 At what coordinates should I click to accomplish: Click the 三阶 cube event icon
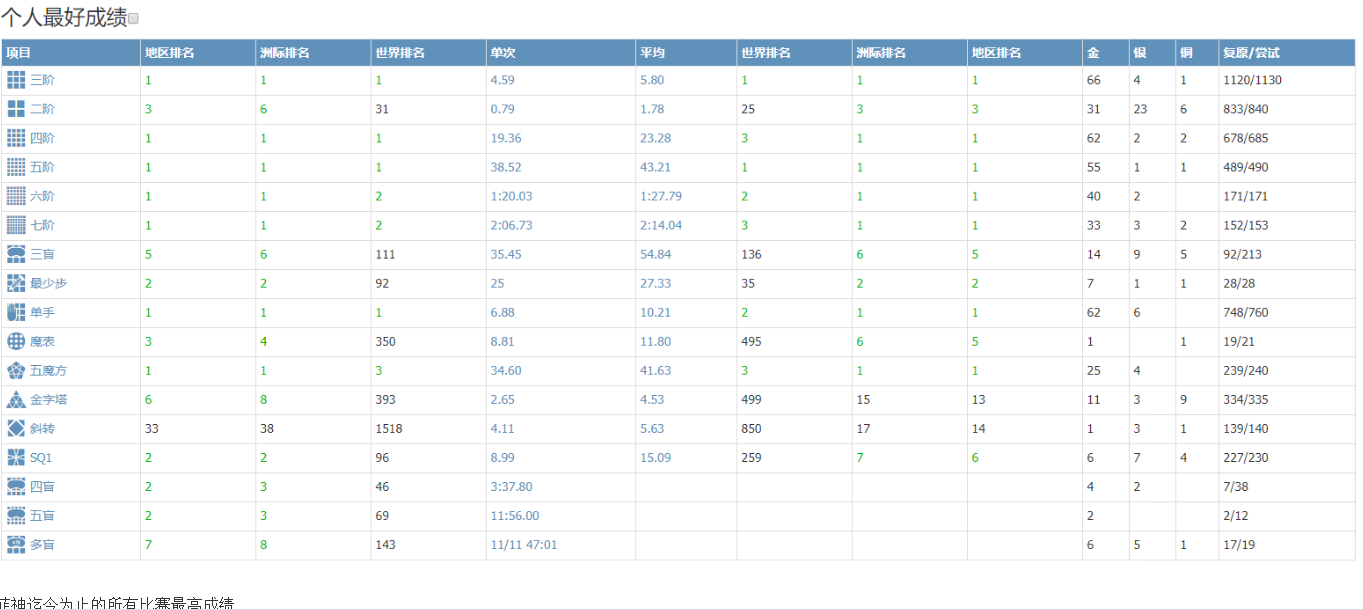[x=16, y=80]
